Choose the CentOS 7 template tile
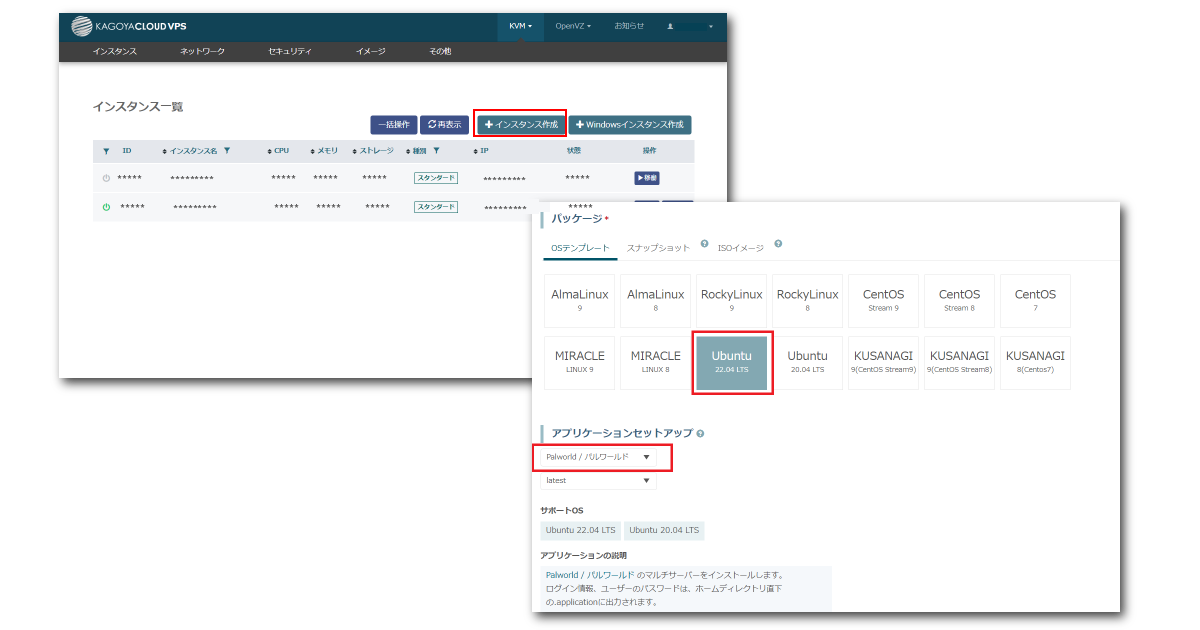 click(1035, 300)
